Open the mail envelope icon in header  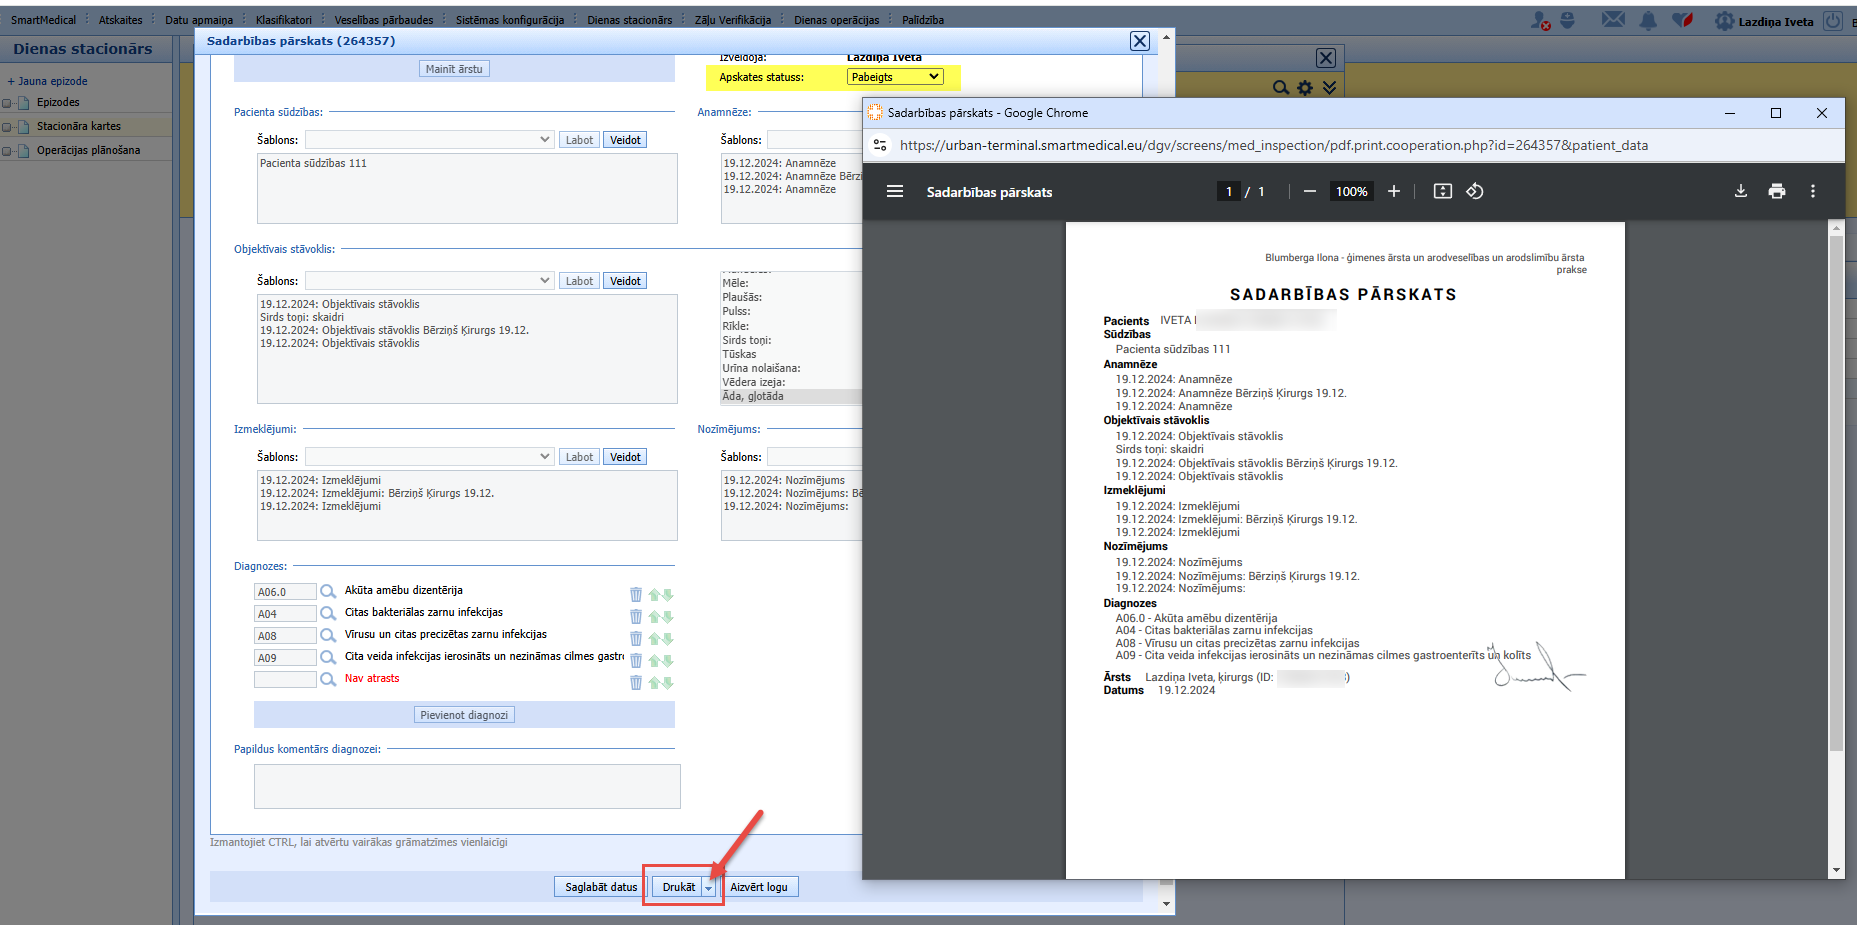pos(1613,20)
